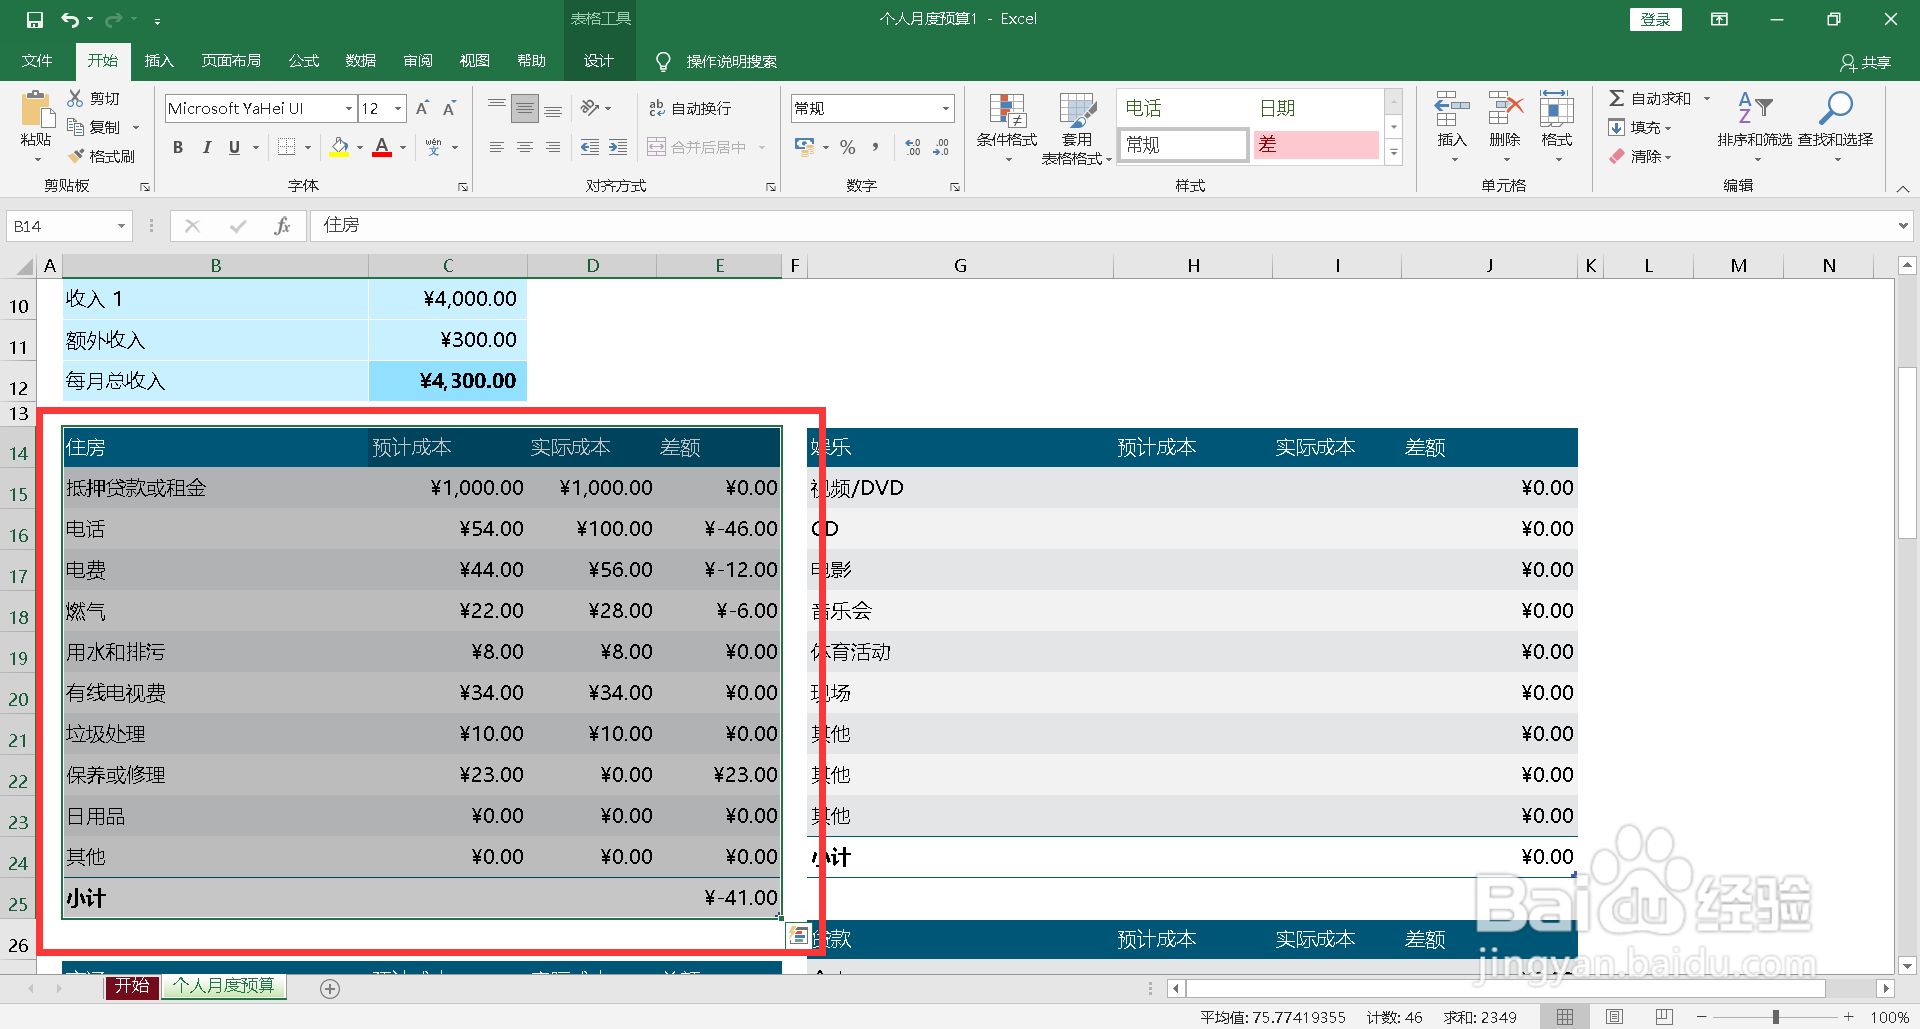The image size is (1920, 1029).
Task: Open the font size dropdown
Action: pyautogui.click(x=398, y=108)
